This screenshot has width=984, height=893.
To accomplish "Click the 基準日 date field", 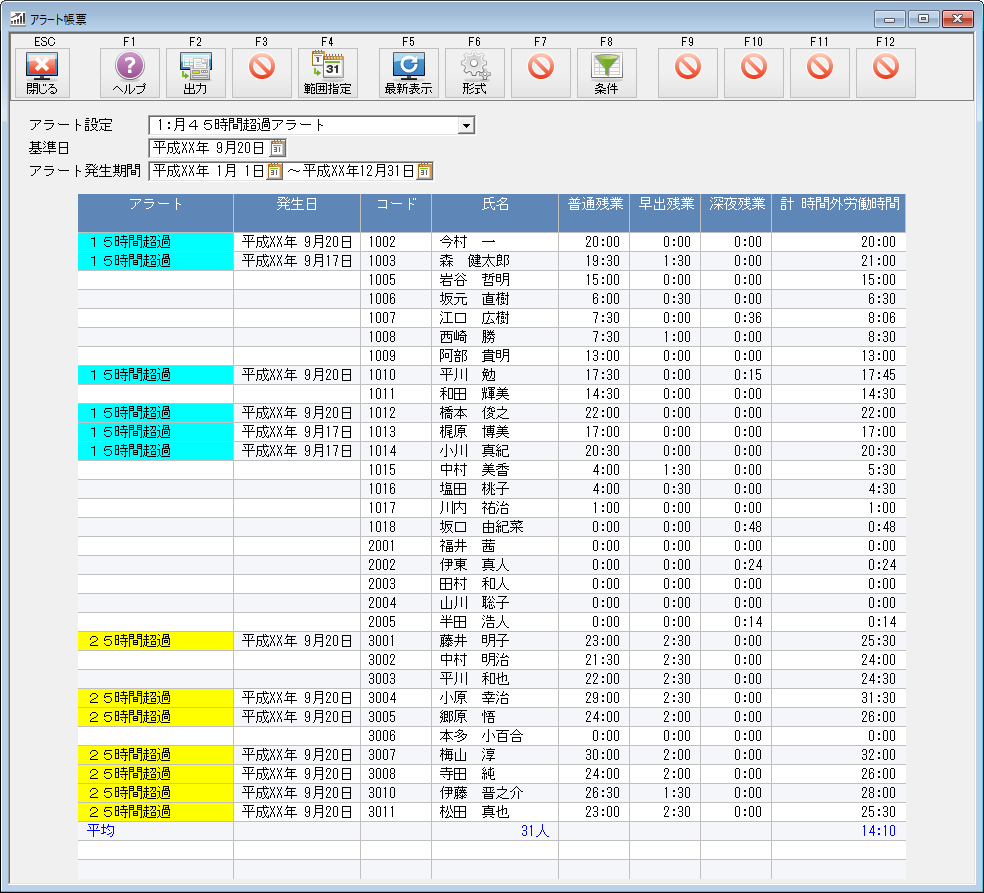I will (x=210, y=148).
